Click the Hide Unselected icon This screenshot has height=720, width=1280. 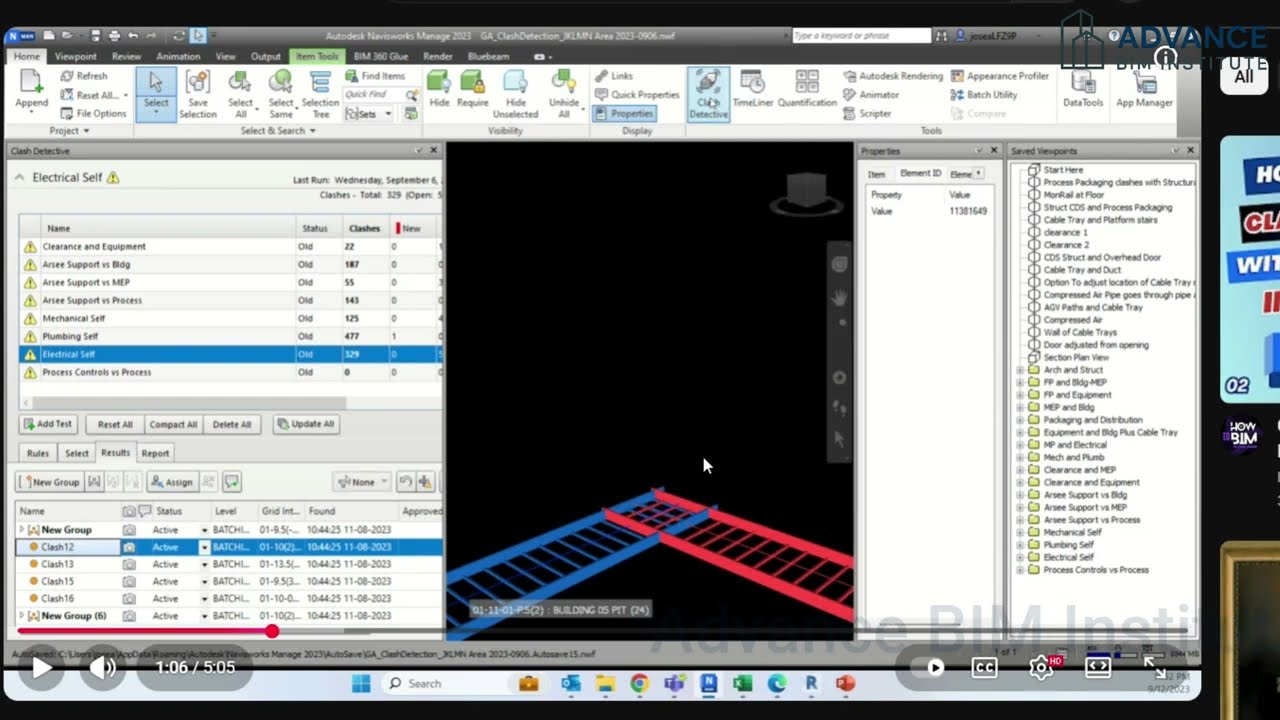click(515, 83)
